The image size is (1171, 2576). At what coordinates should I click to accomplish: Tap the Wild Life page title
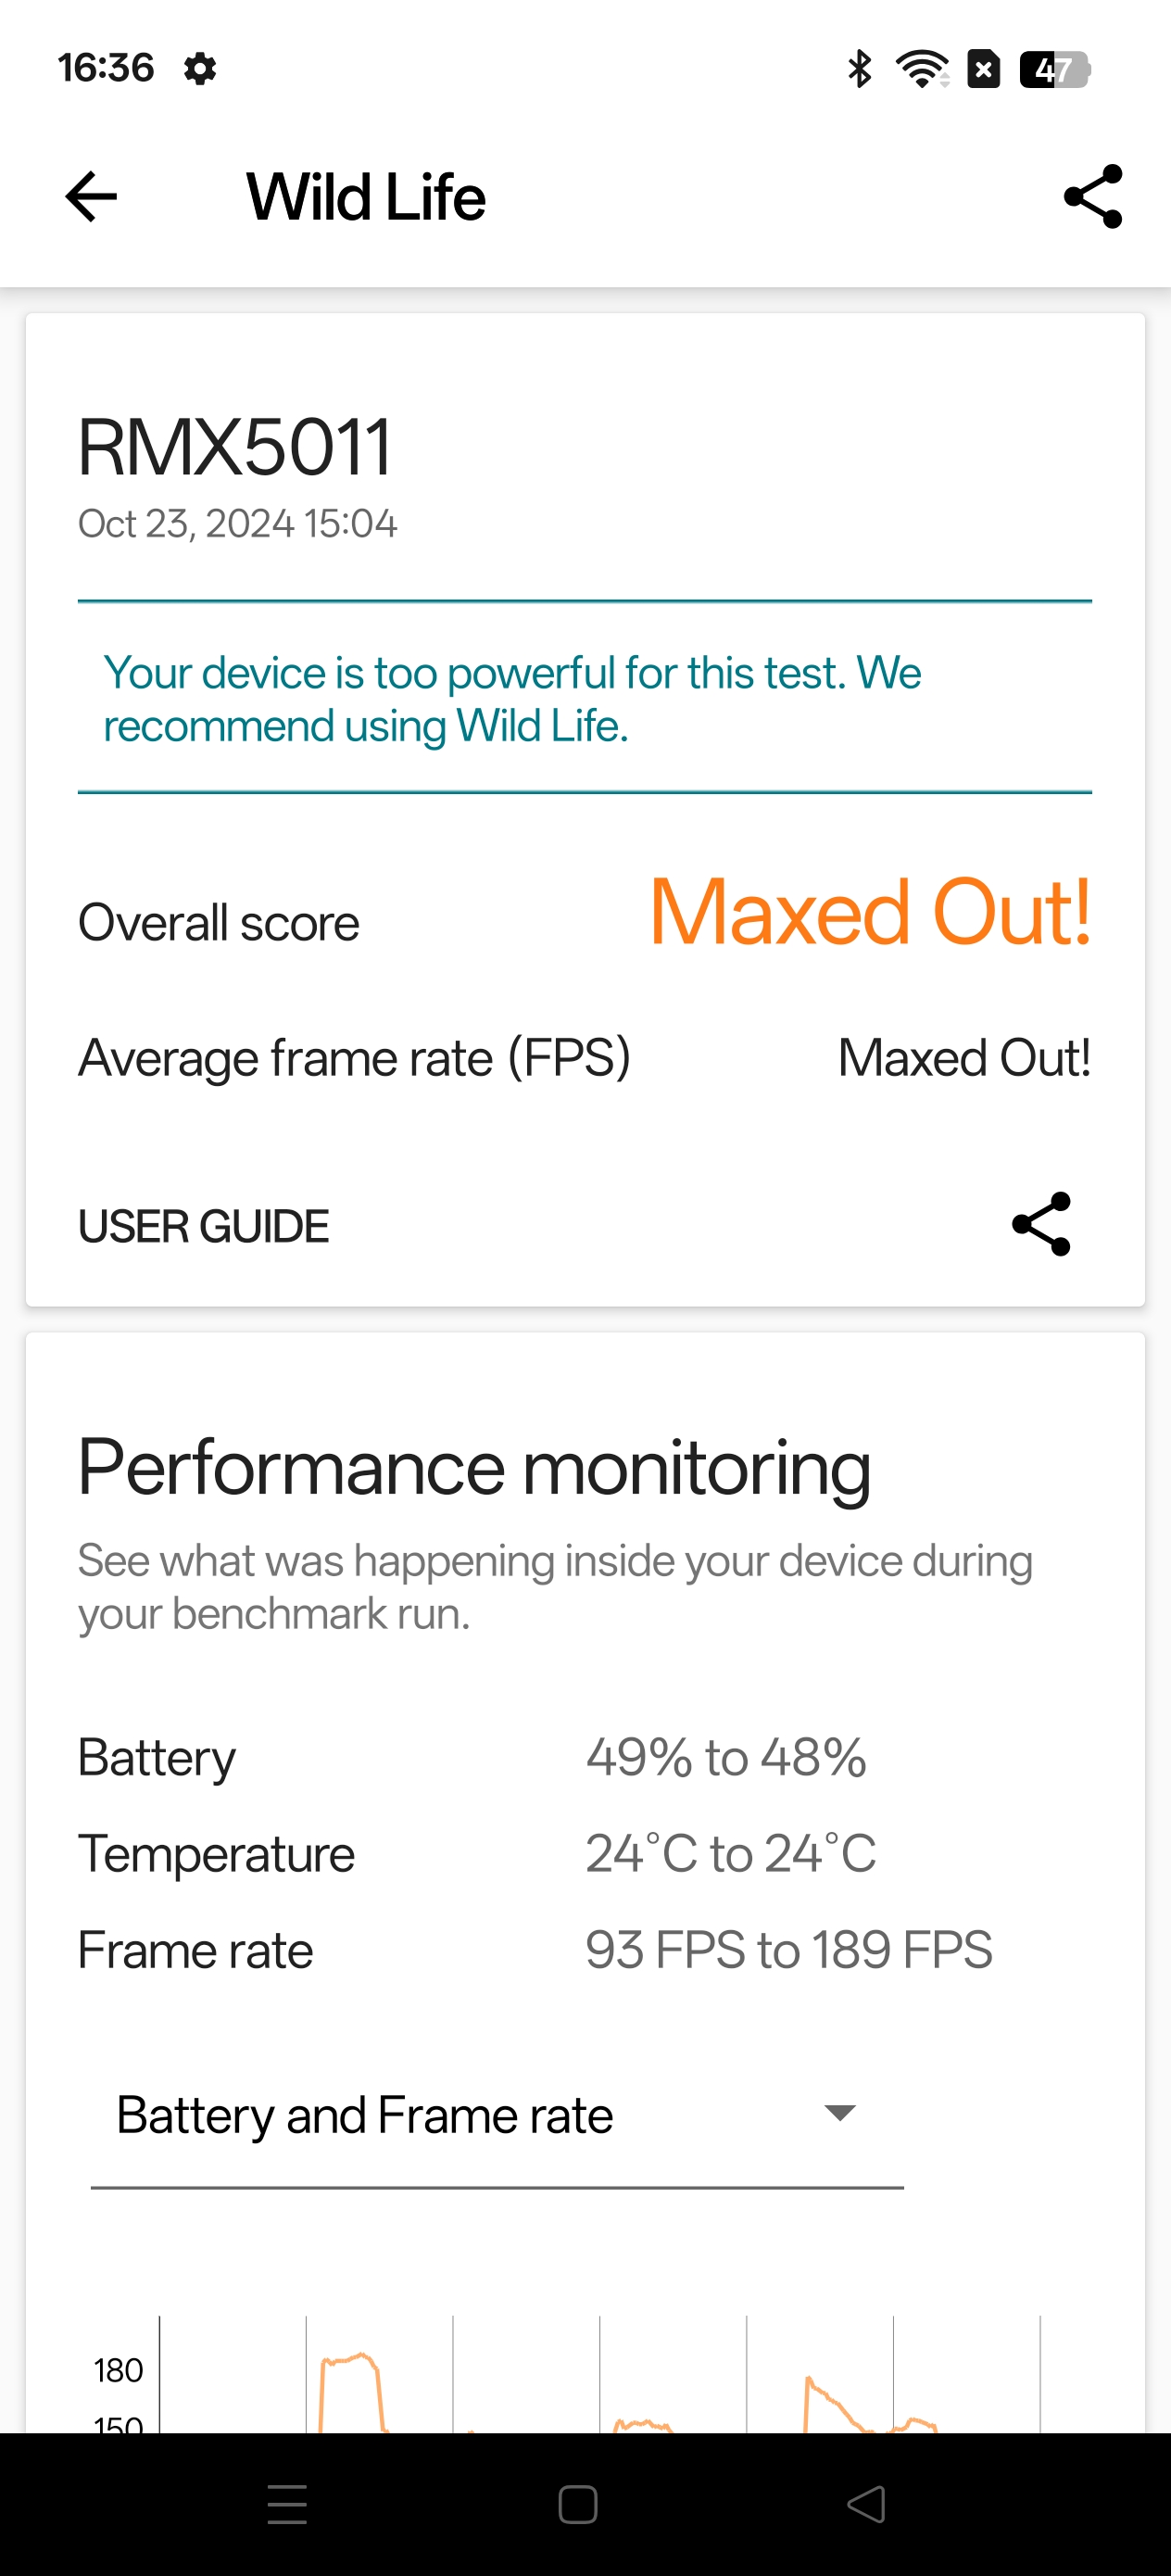[x=366, y=197]
